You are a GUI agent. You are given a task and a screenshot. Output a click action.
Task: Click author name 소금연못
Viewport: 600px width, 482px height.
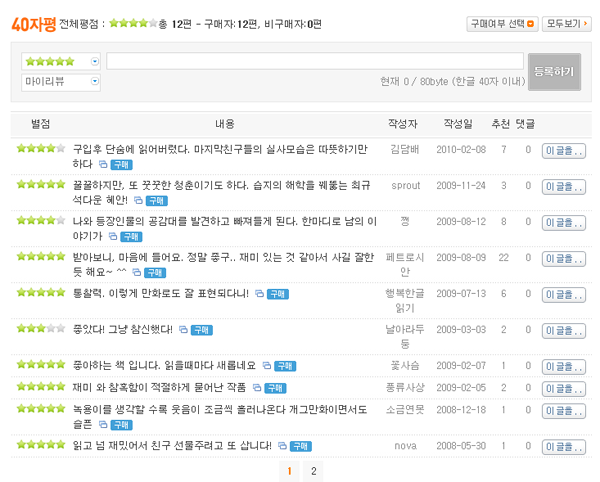[x=405, y=410]
